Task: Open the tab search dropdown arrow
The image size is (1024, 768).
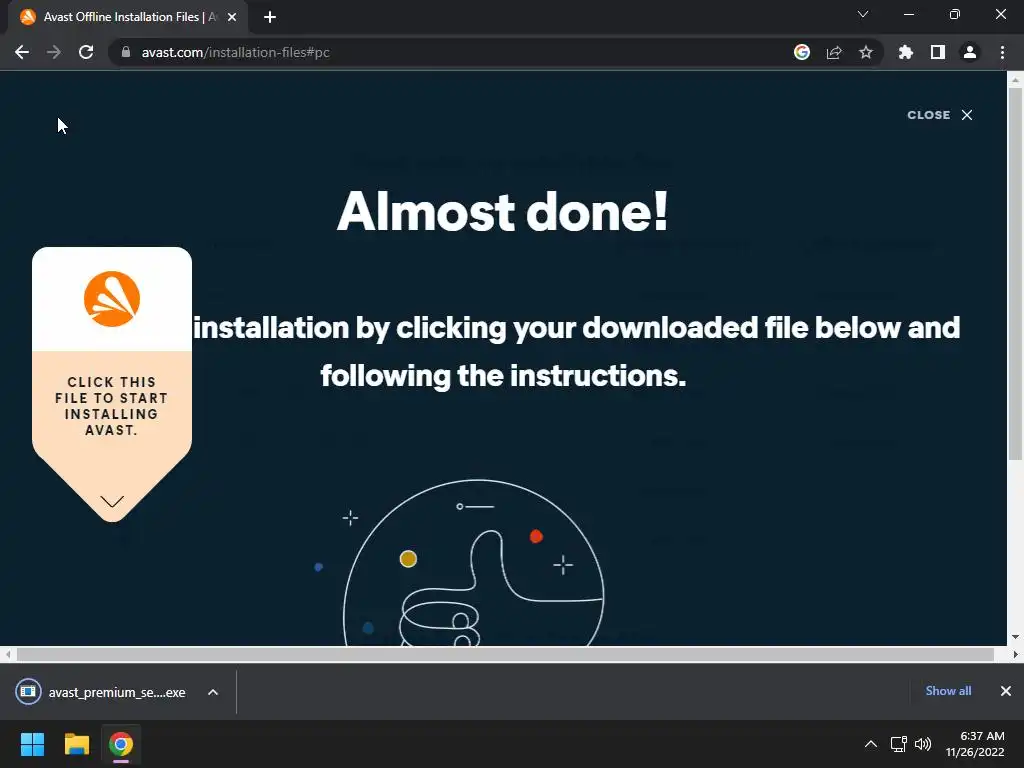Action: (x=863, y=14)
